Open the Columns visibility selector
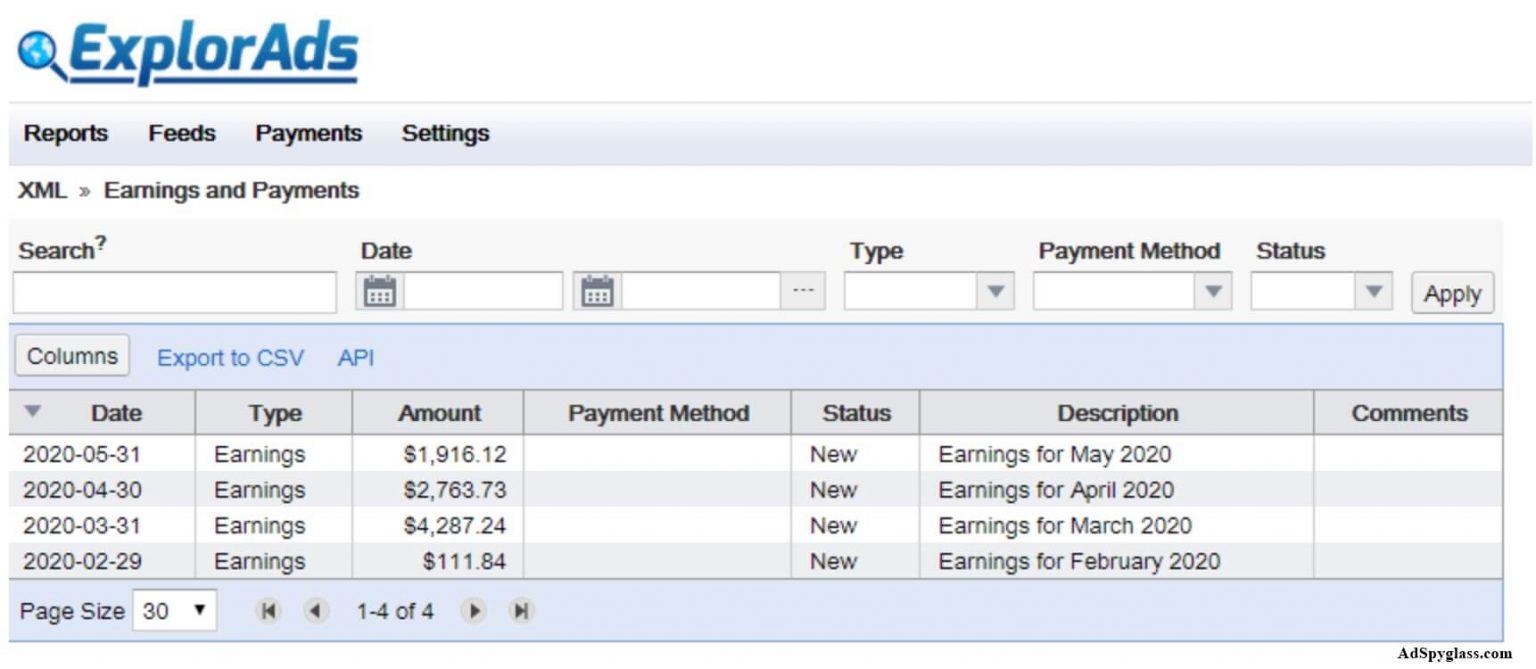The width and height of the screenshot is (1536, 669). pos(71,355)
